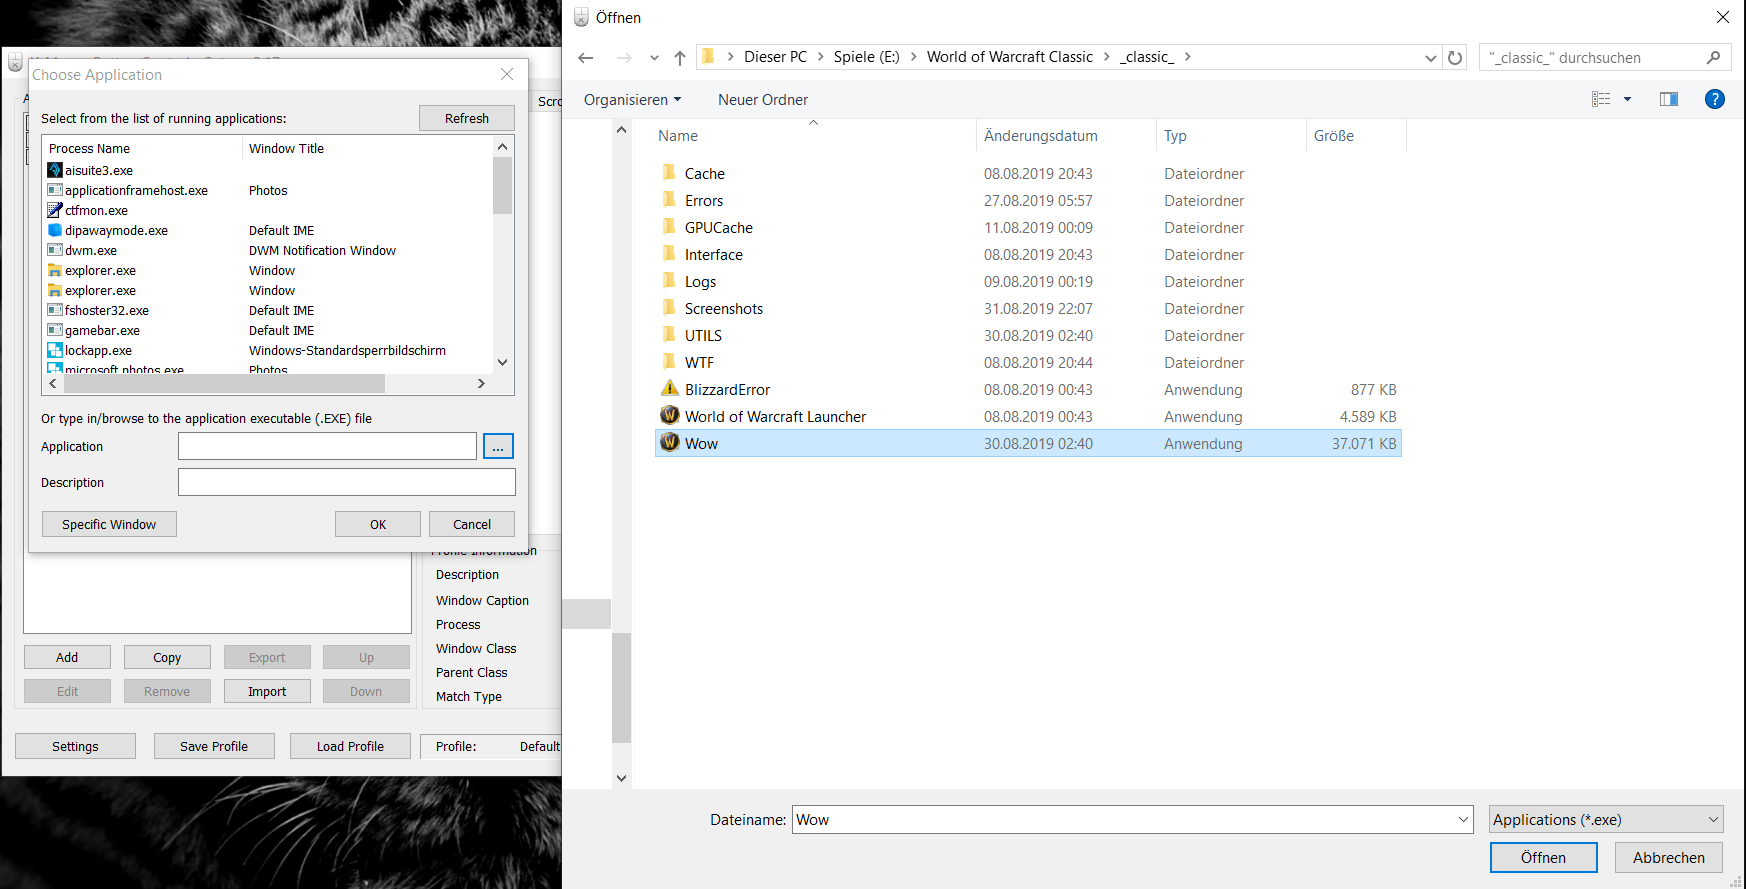The image size is (1746, 889).
Task: Close the Choose Application dialog
Action: click(507, 74)
